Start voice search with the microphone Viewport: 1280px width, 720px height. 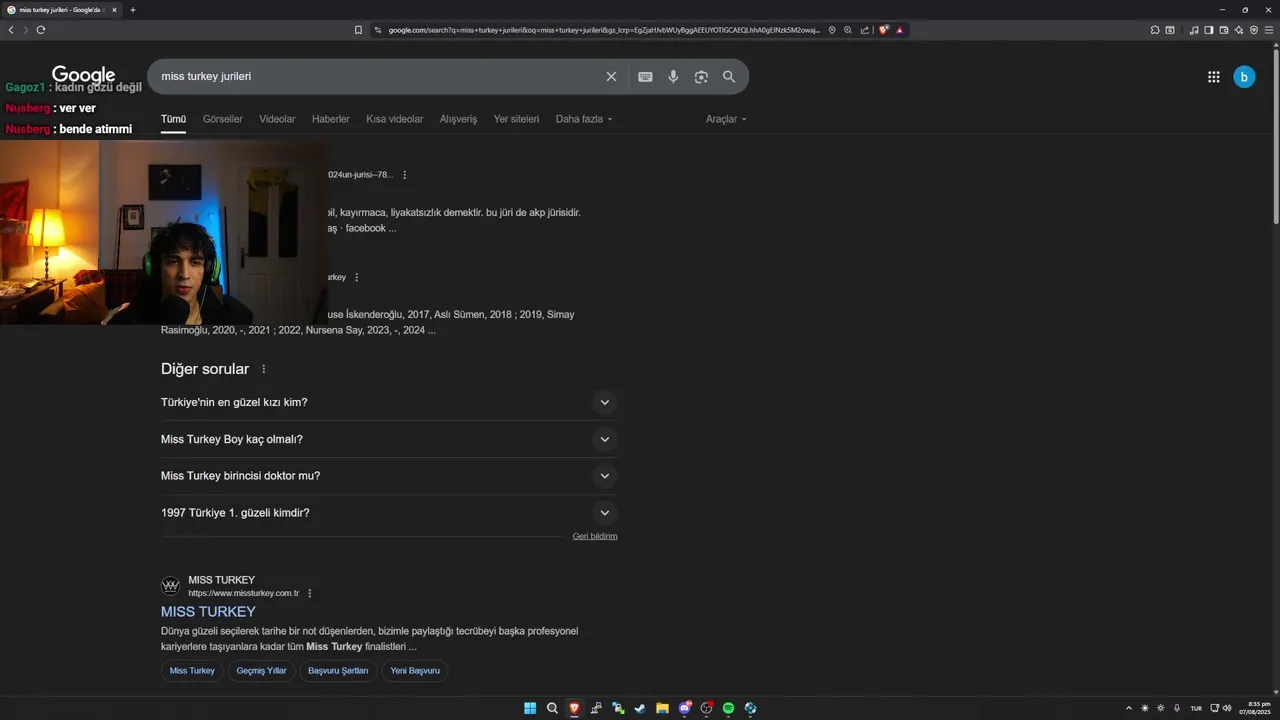(x=673, y=77)
